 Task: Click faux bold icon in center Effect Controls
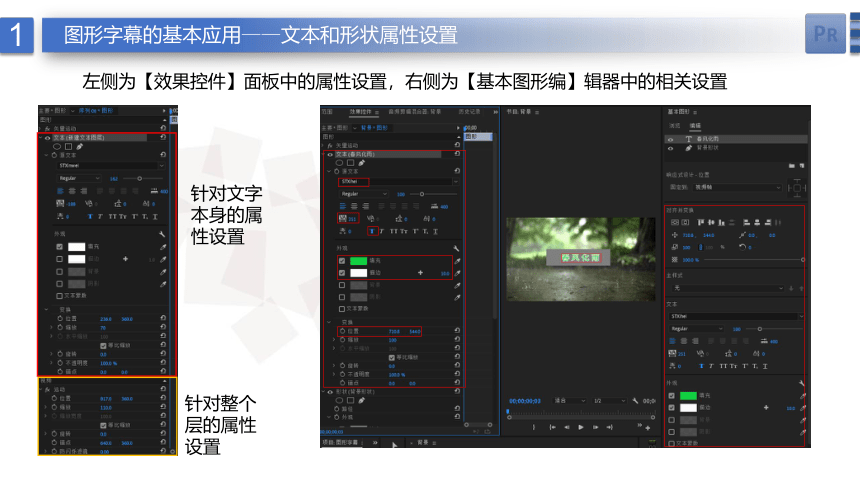372,231
